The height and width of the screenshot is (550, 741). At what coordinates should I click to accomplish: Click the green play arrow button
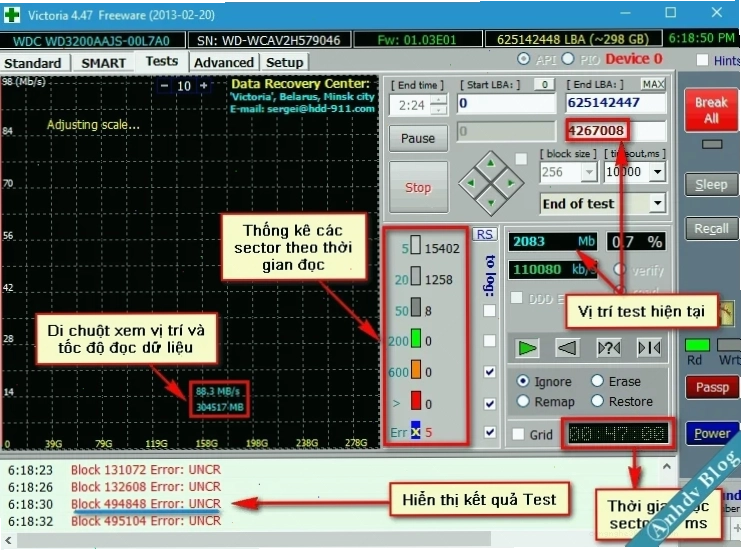[x=527, y=349]
